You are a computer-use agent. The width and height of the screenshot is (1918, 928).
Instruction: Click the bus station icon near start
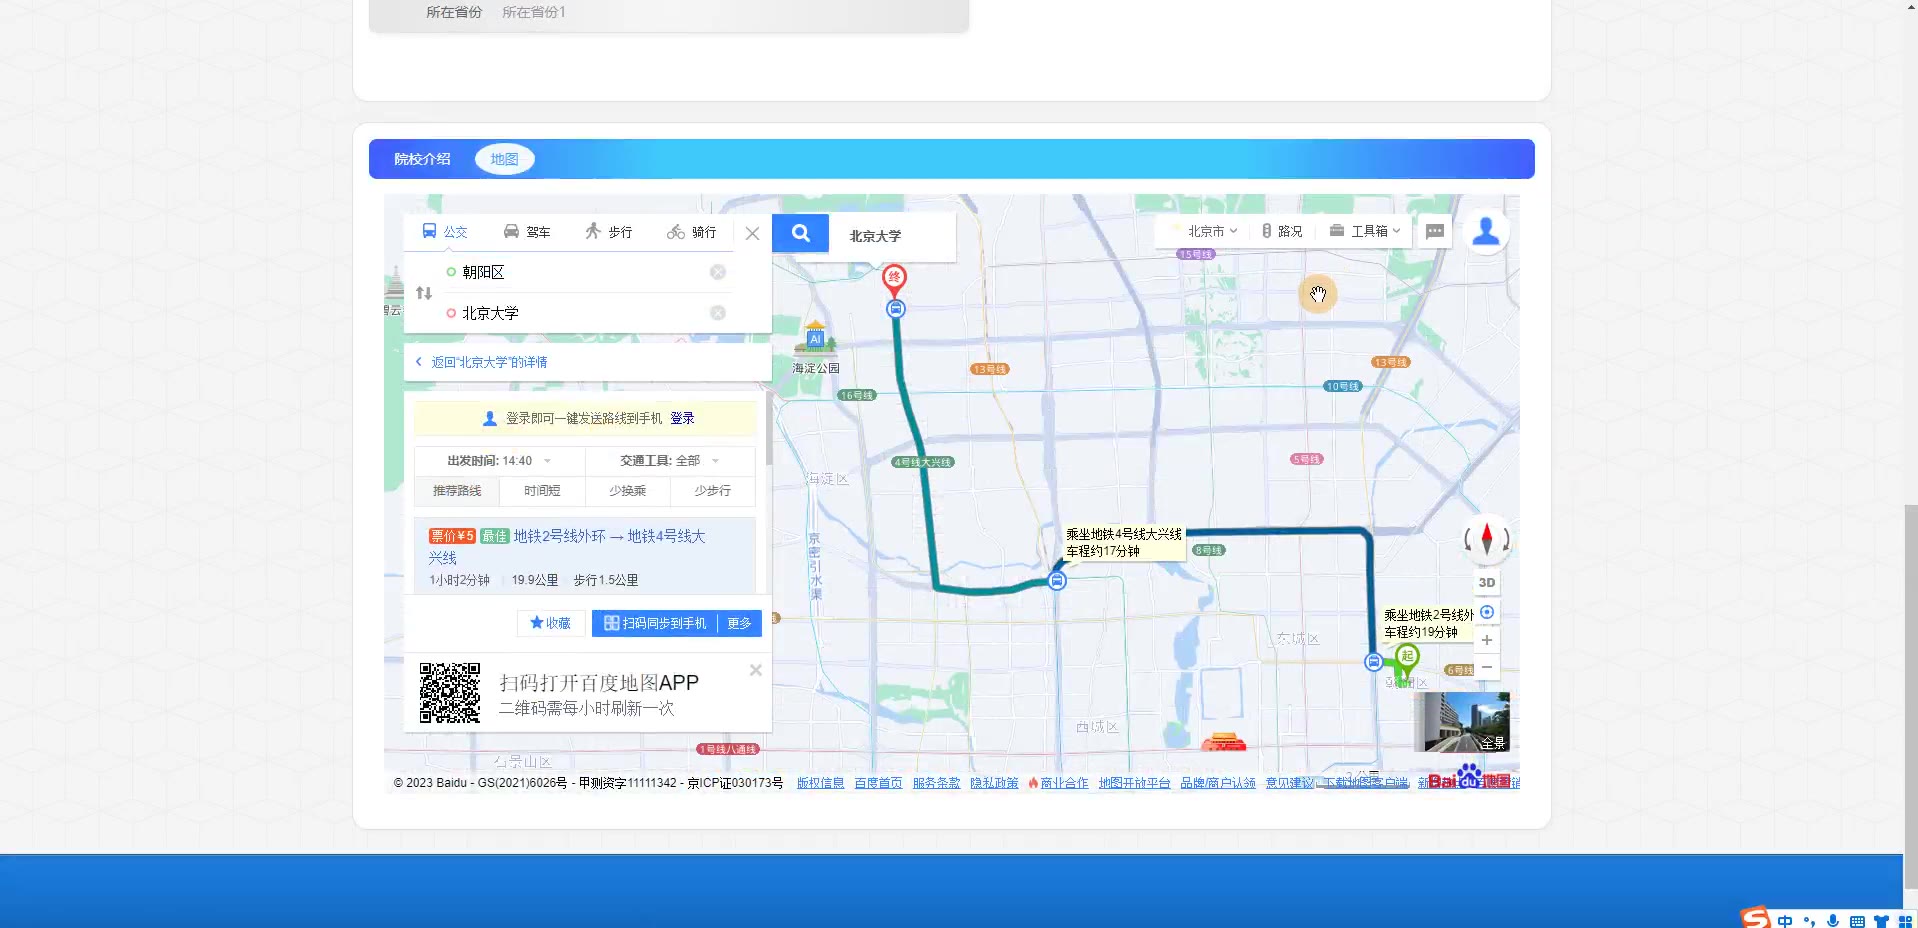(1374, 661)
